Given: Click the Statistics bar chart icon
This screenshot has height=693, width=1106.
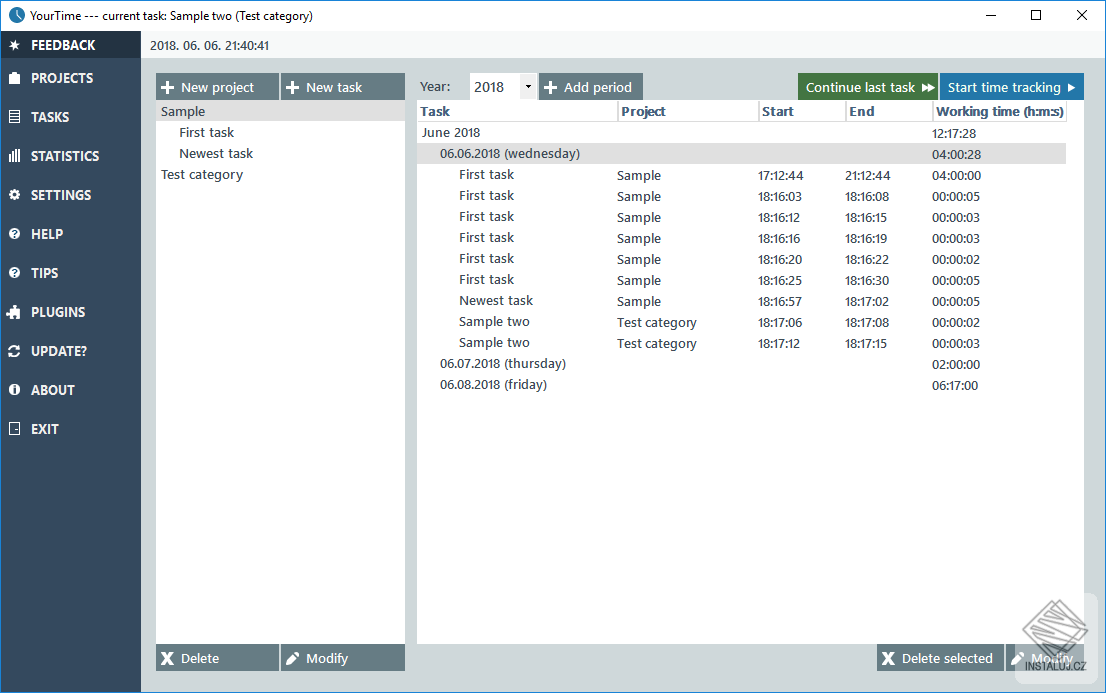Looking at the screenshot, I should tap(14, 156).
